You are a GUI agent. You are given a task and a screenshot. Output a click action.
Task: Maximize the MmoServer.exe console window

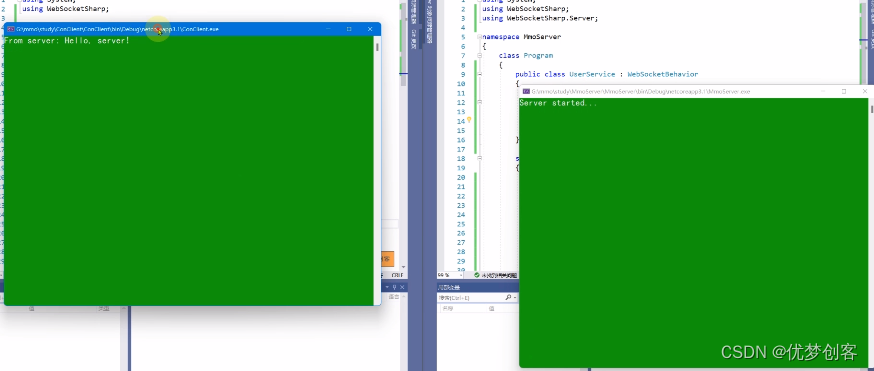tap(844, 91)
